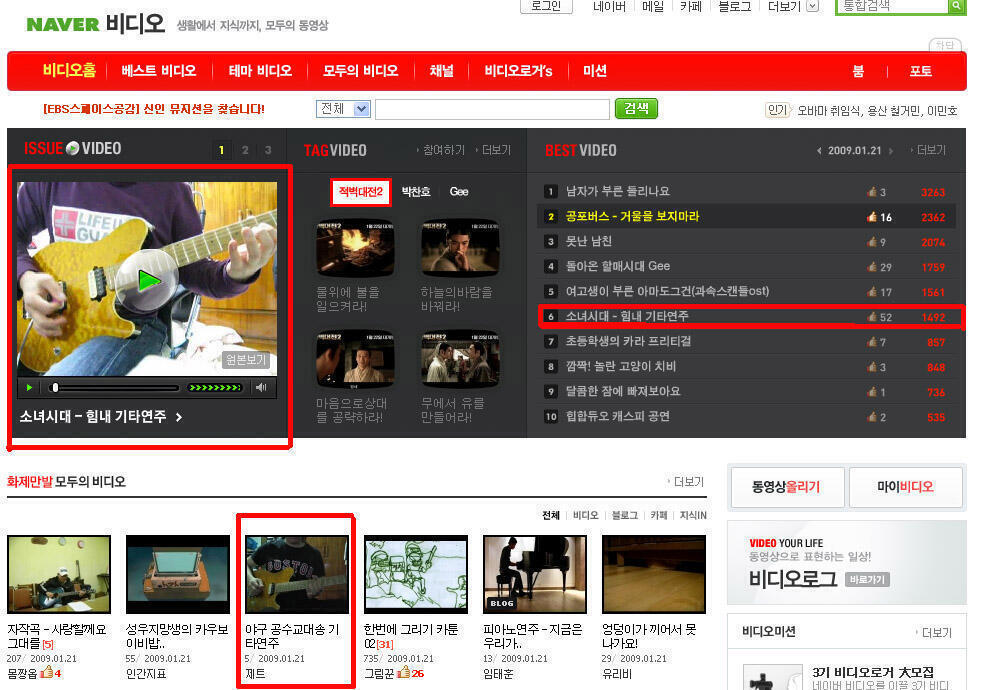Click into the video search text field
The height and width of the screenshot is (690, 988).
click(x=492, y=109)
